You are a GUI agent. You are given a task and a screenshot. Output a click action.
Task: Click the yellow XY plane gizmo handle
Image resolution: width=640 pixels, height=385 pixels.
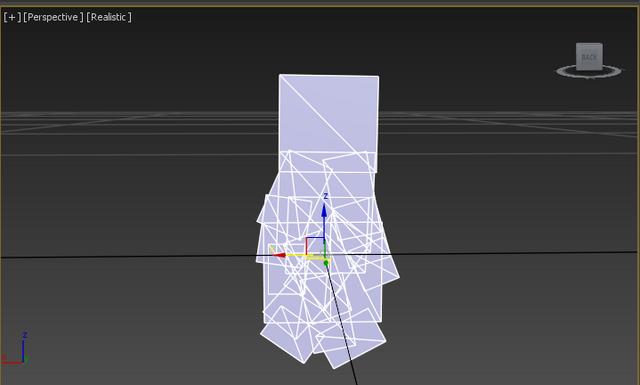point(316,256)
